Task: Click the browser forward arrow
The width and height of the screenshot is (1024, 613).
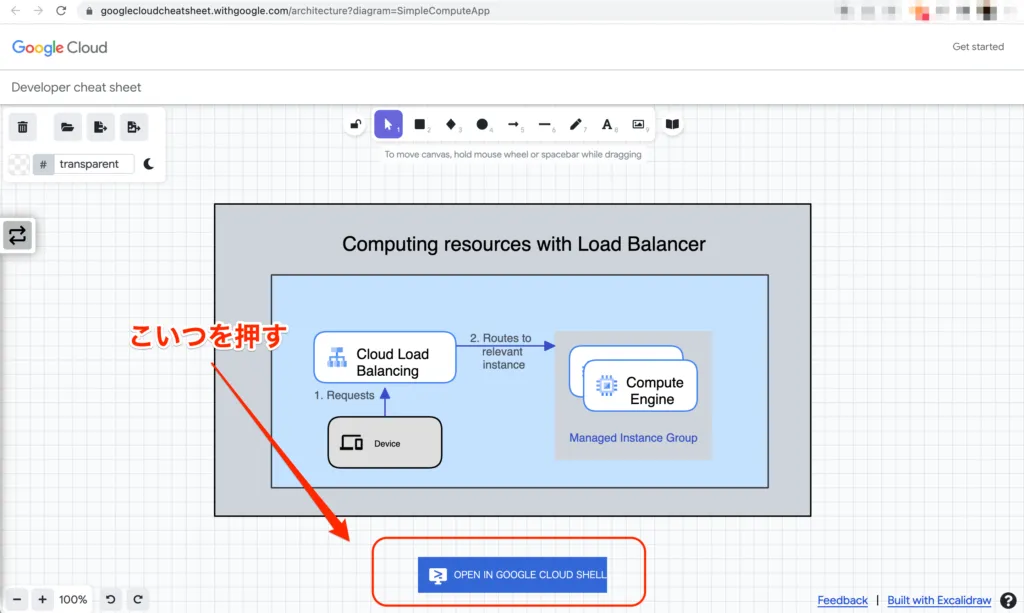Action: (x=38, y=10)
